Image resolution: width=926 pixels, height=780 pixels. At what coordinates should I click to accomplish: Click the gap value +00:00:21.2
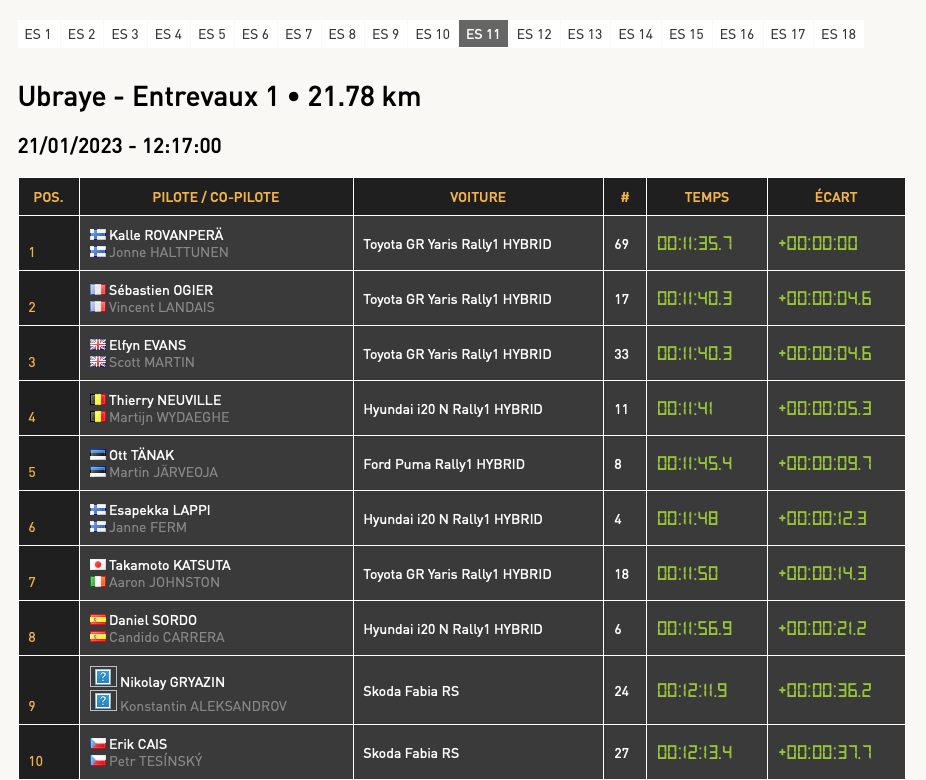[x=823, y=628]
